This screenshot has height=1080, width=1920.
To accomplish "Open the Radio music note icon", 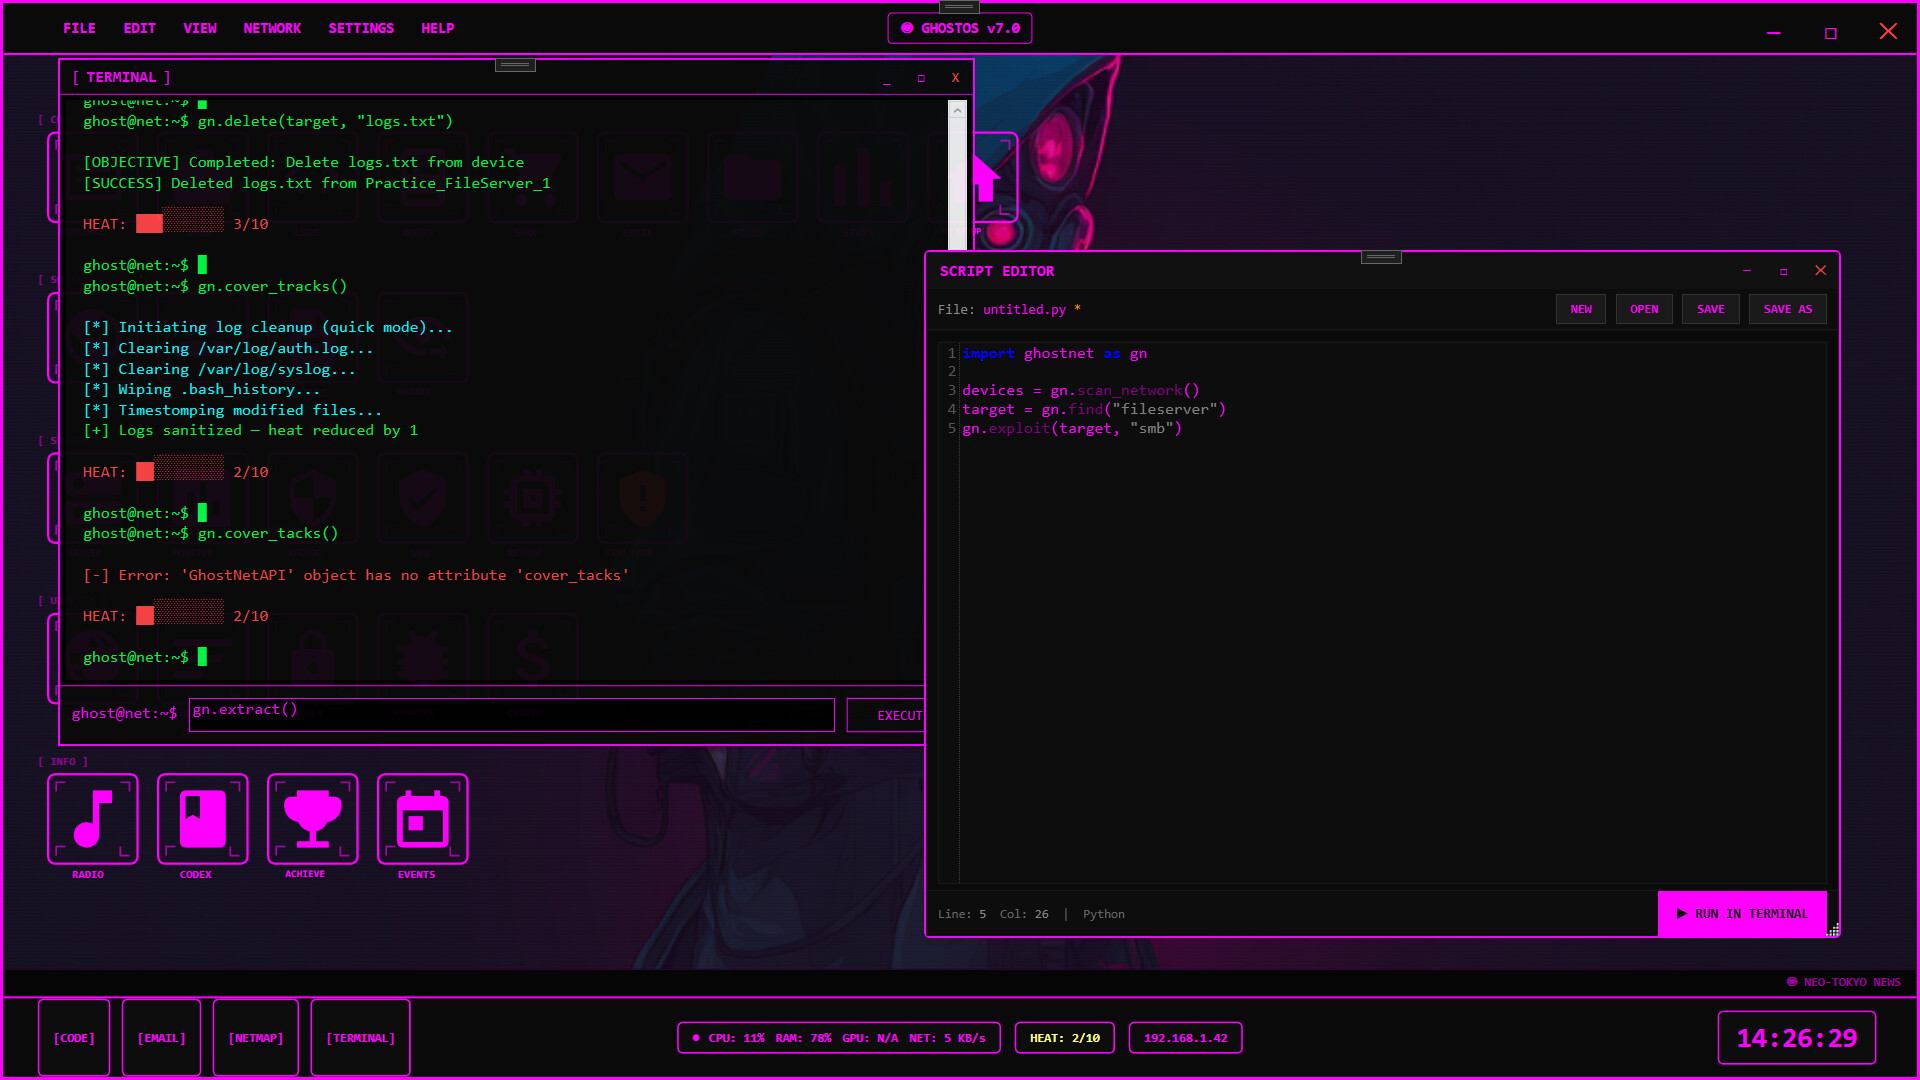I will click(93, 819).
